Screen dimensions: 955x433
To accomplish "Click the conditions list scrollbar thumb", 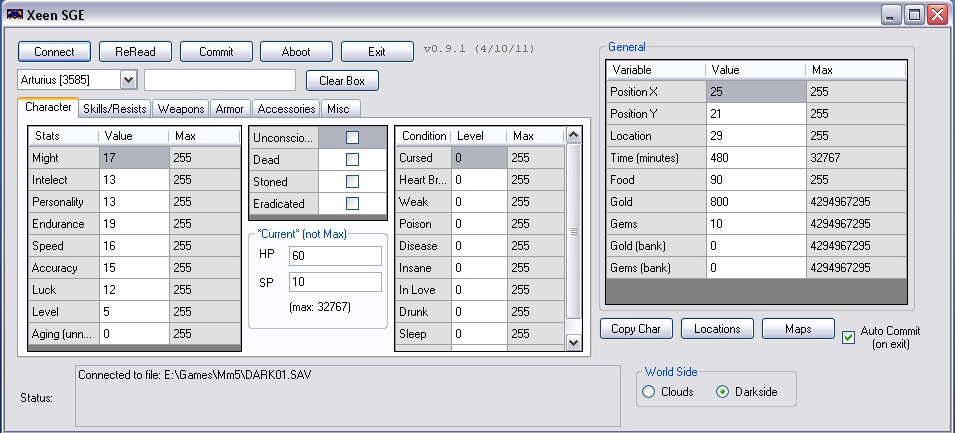I will [x=574, y=231].
